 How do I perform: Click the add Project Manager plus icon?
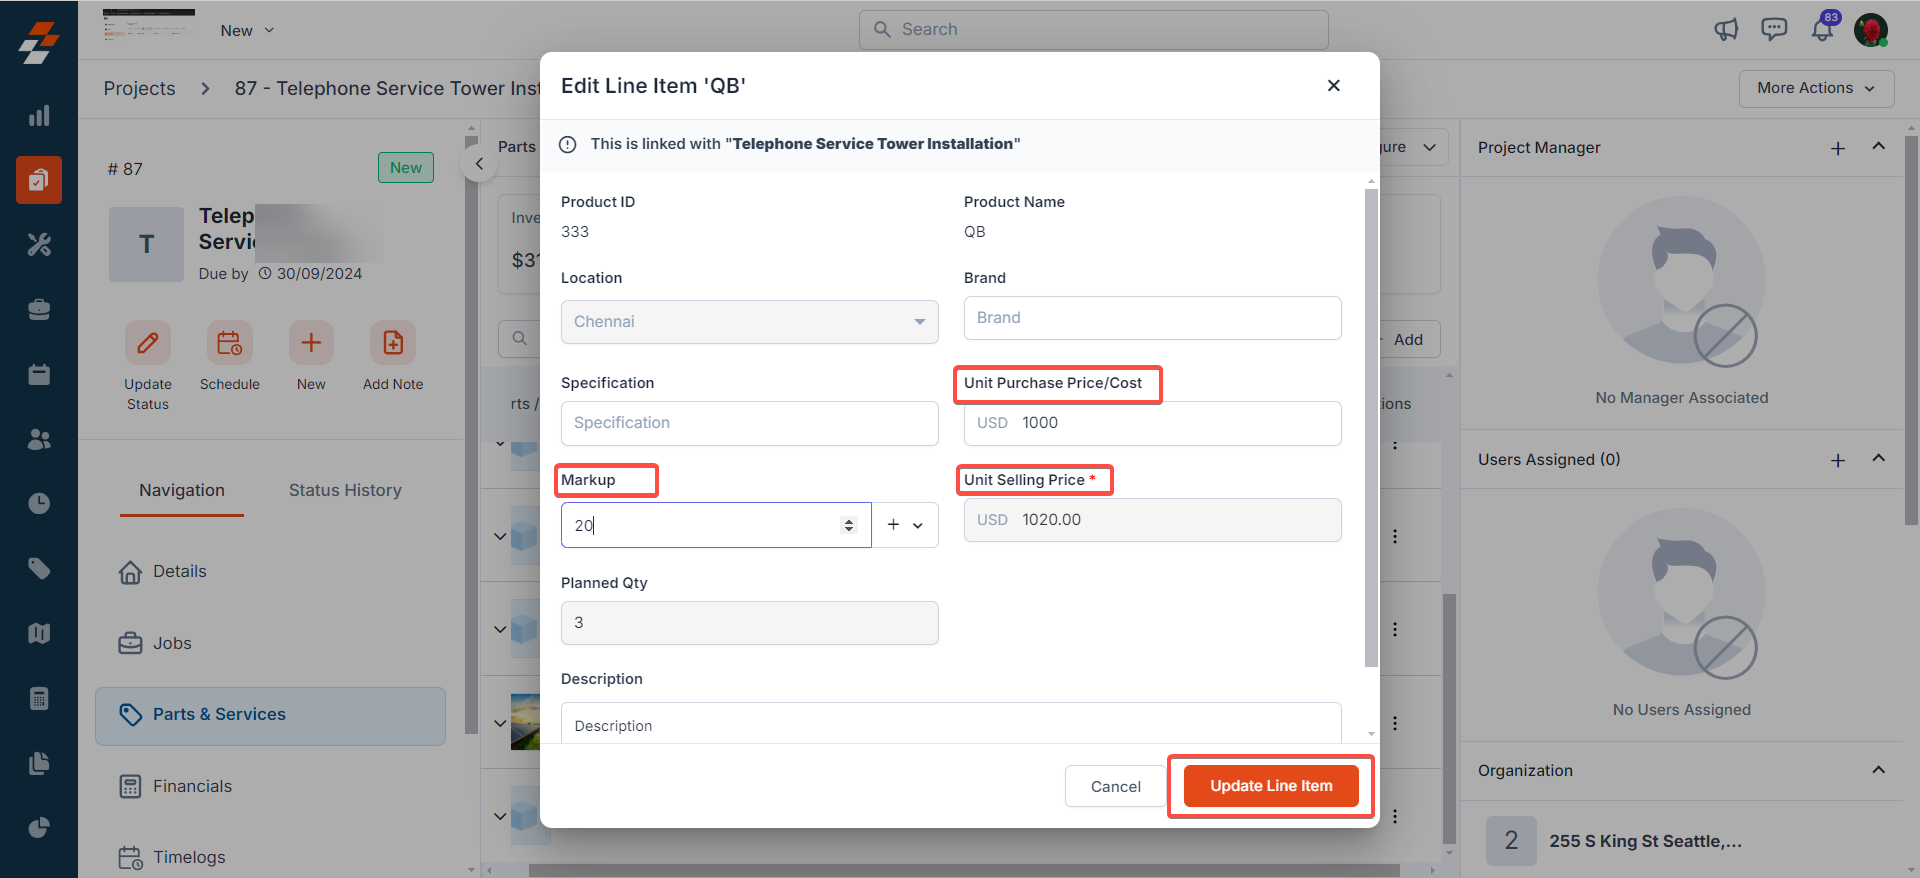[1838, 148]
